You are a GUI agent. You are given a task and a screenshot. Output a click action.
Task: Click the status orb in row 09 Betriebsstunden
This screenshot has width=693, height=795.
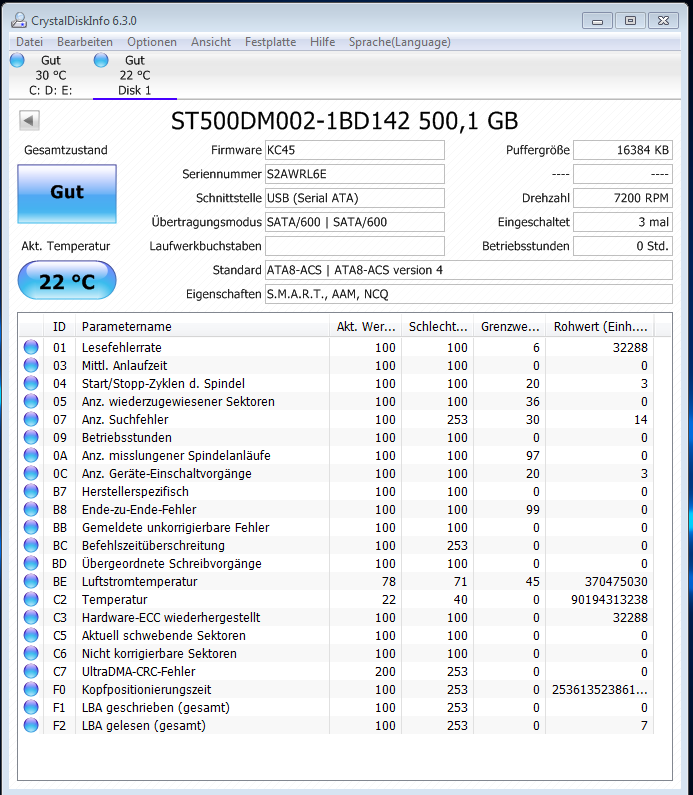(x=31, y=437)
